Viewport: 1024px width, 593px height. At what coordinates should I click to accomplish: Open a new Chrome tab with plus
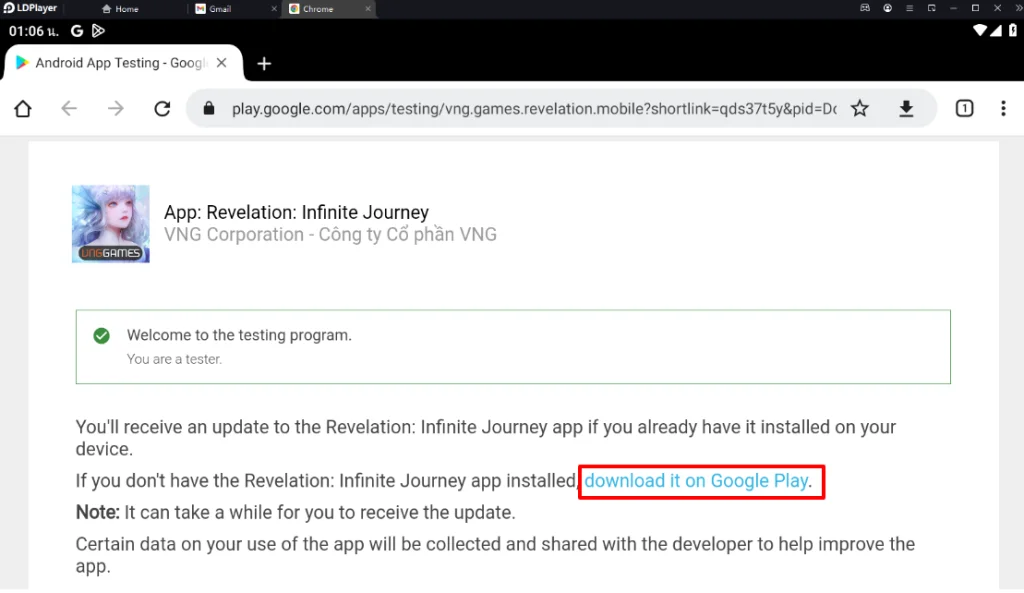[x=264, y=63]
